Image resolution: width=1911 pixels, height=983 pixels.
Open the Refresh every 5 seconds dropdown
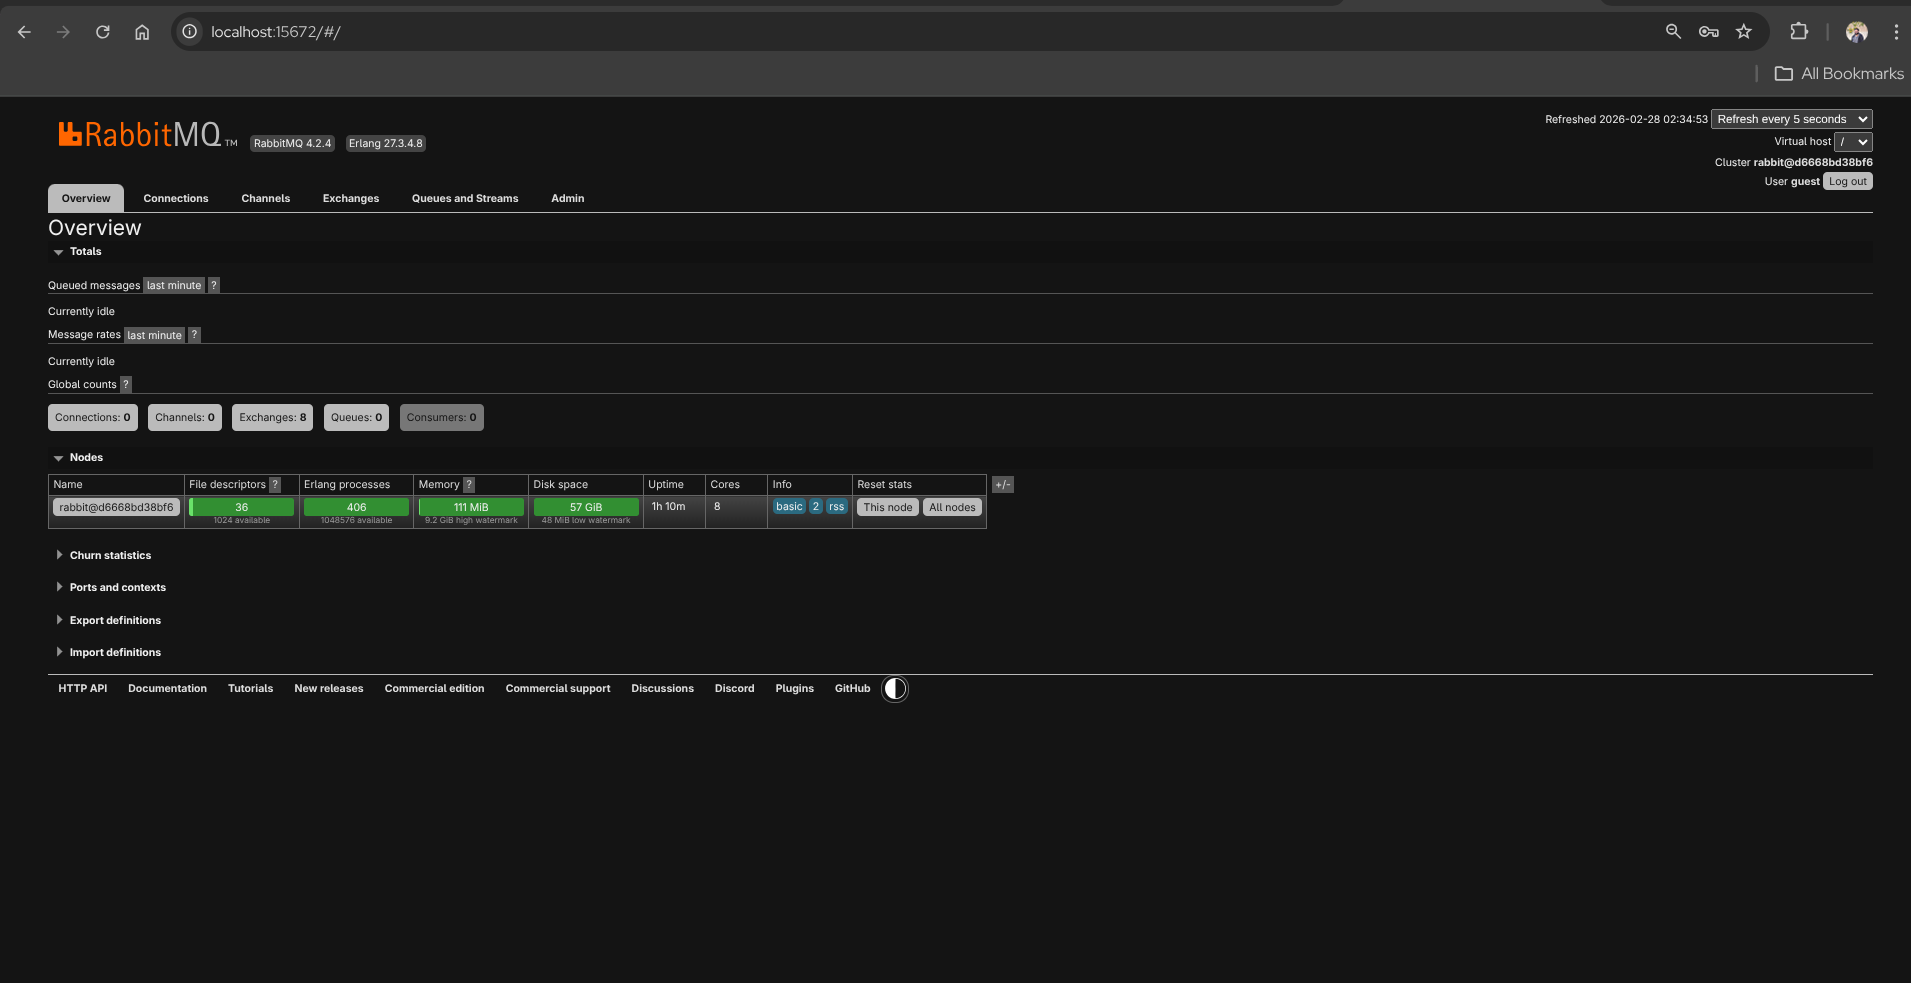click(x=1791, y=119)
